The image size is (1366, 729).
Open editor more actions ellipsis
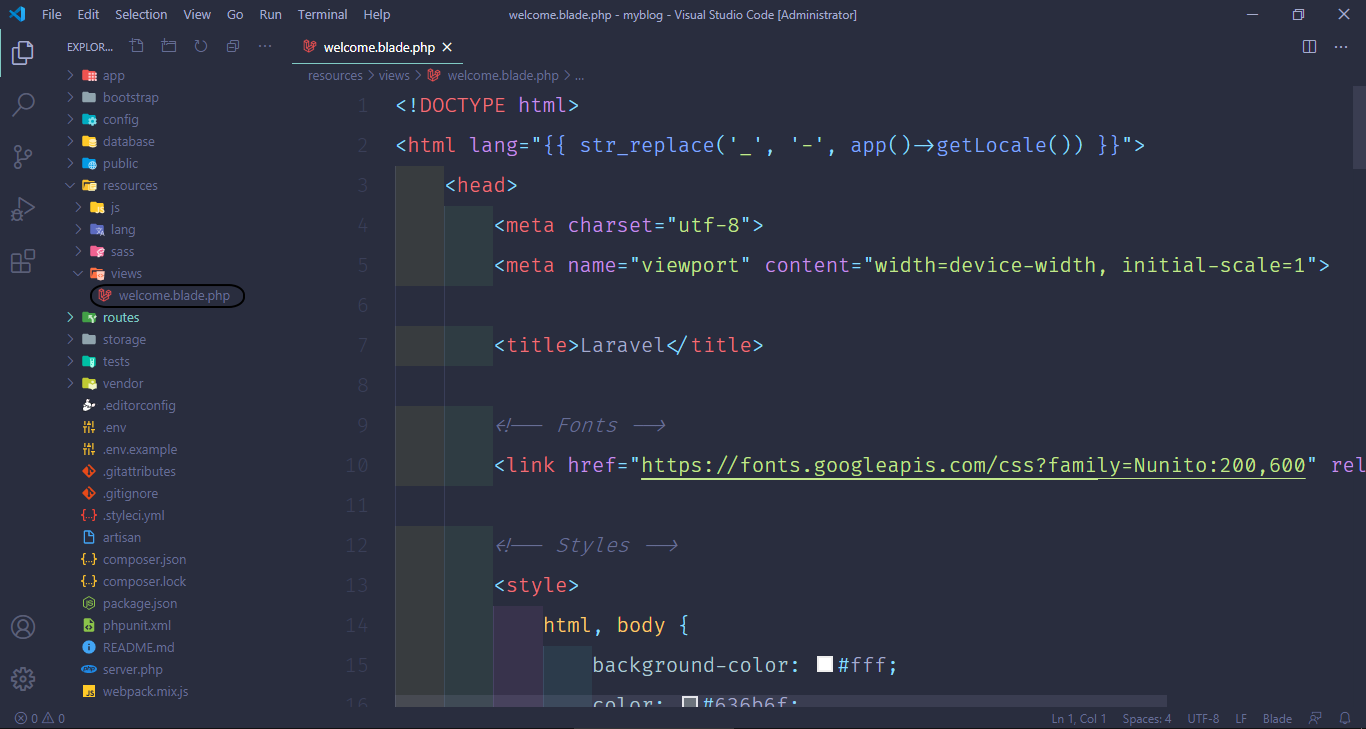[1341, 46]
